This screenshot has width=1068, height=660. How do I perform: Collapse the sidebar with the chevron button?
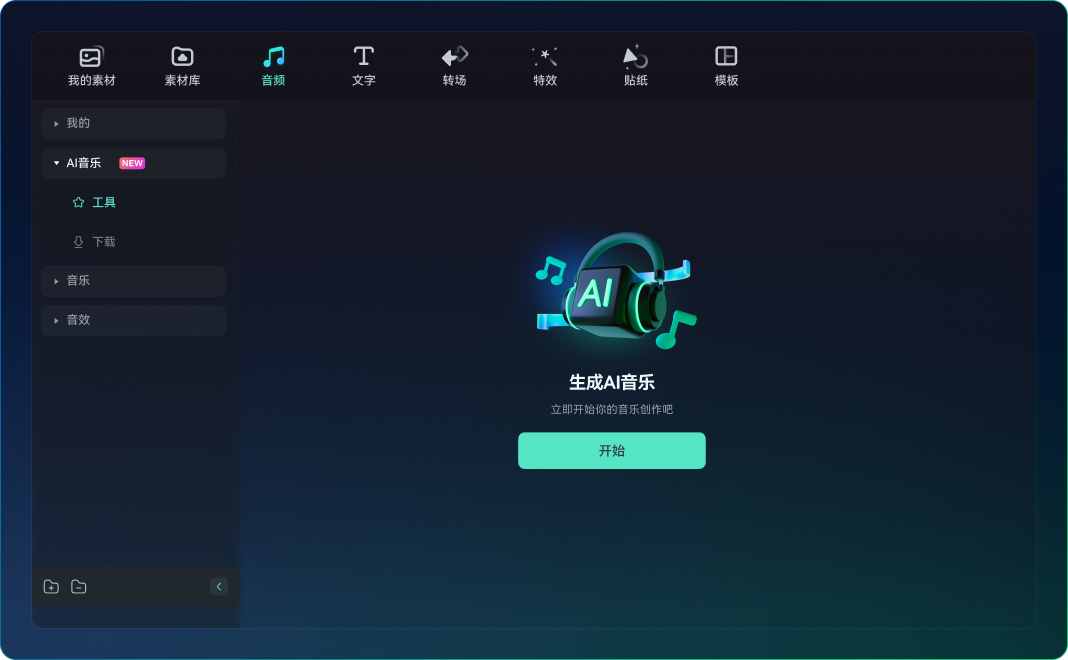[219, 586]
